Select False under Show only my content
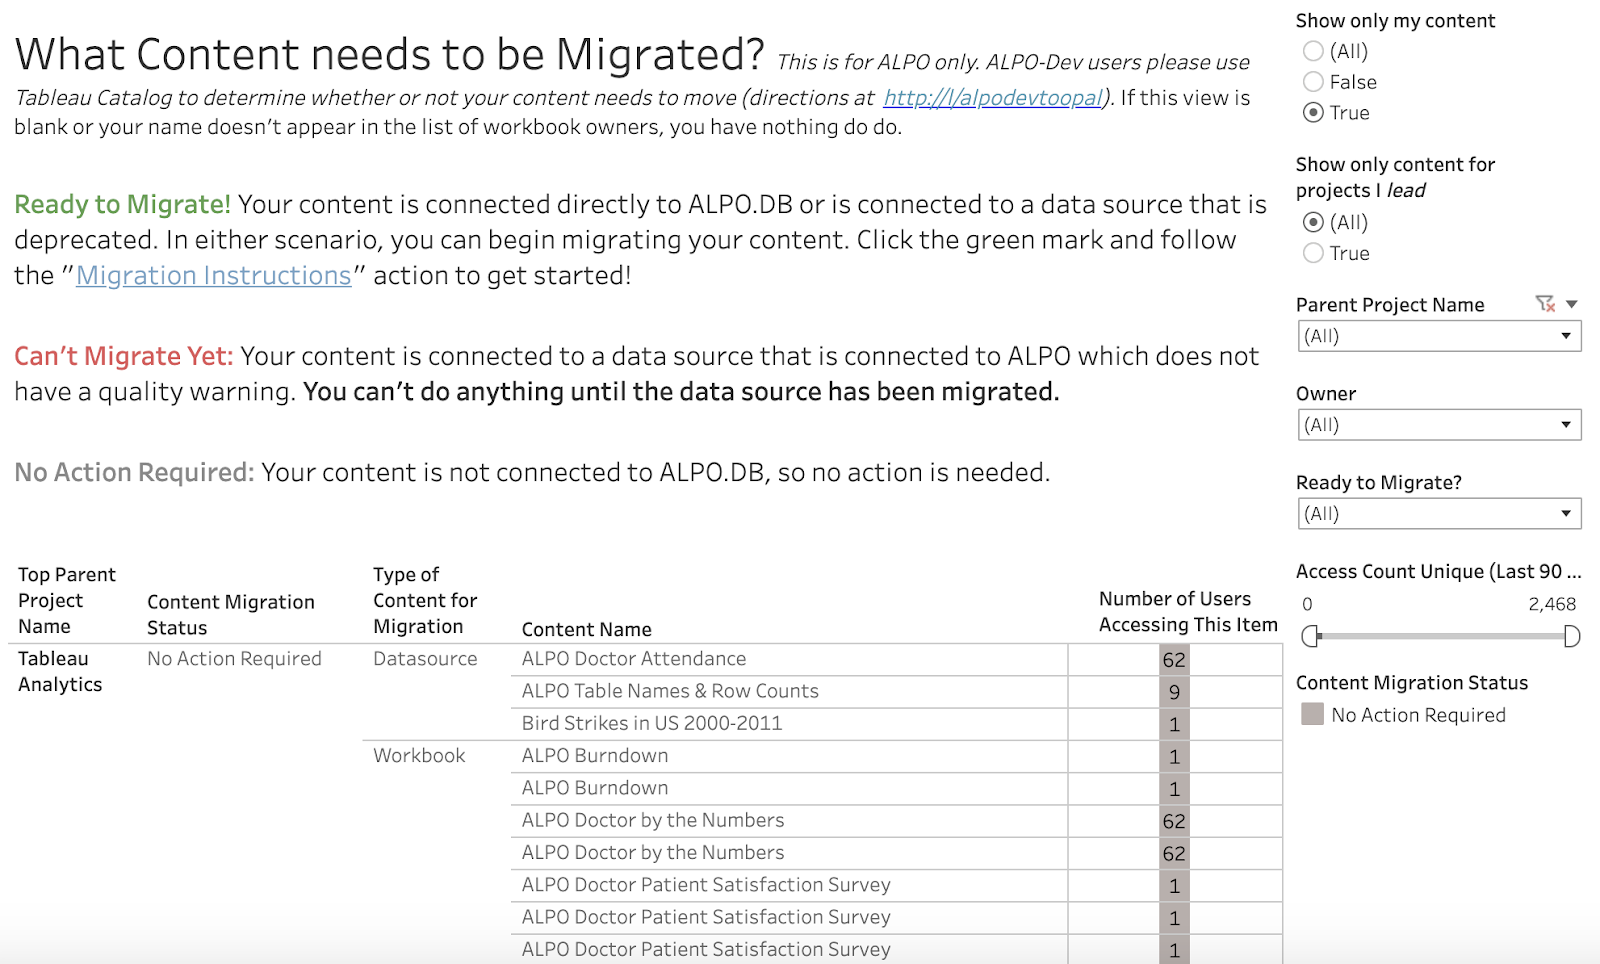This screenshot has width=1600, height=964. tap(1314, 82)
